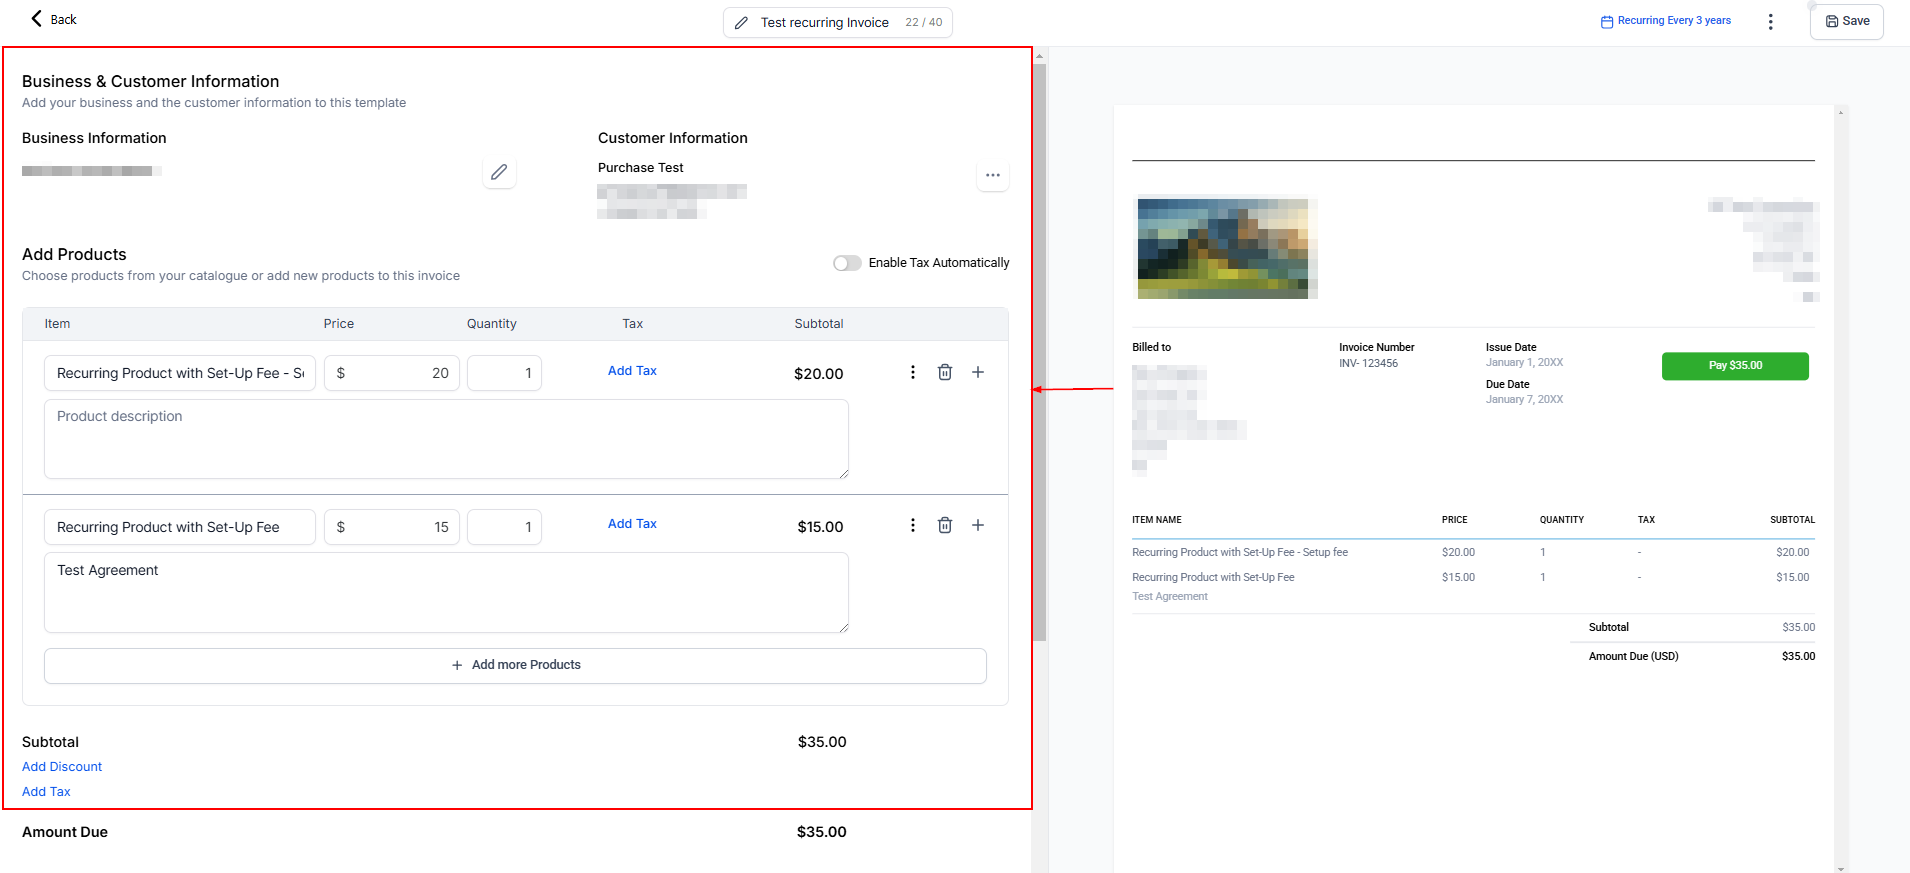Click the green Pay $35.00 preview button
Viewport: 1910px width, 873px height.
coord(1735,366)
